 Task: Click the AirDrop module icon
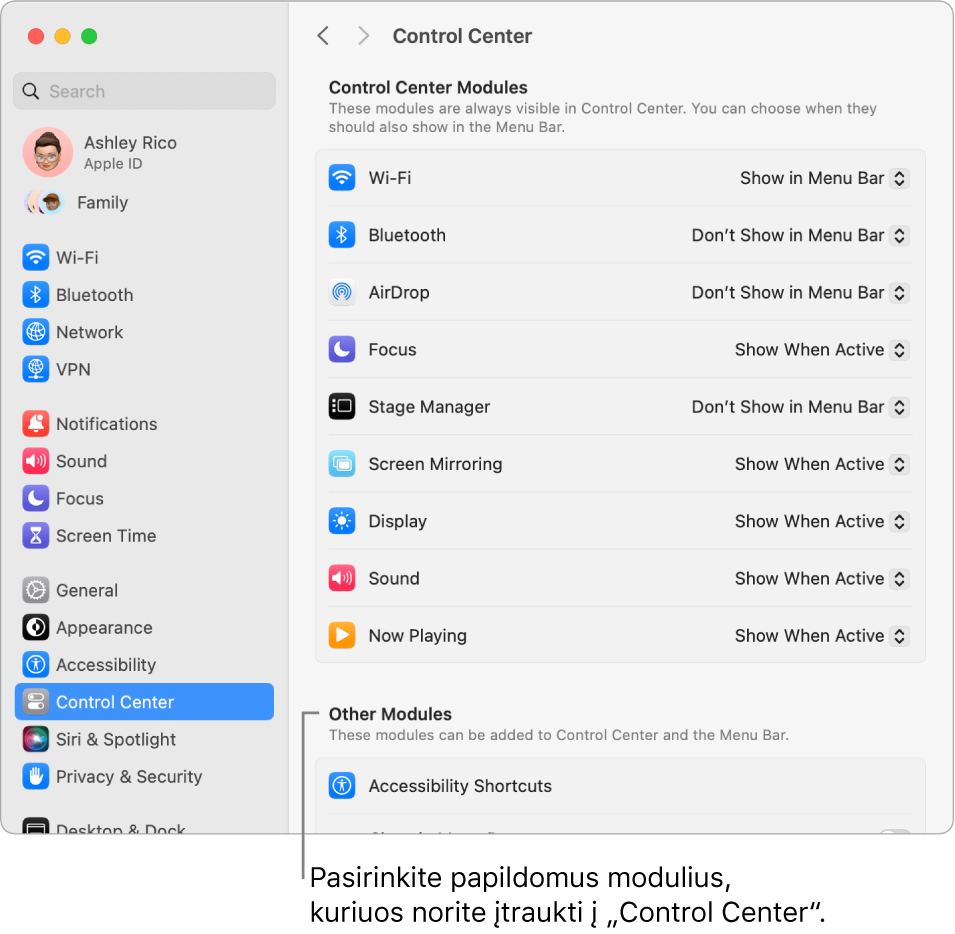[x=342, y=292]
